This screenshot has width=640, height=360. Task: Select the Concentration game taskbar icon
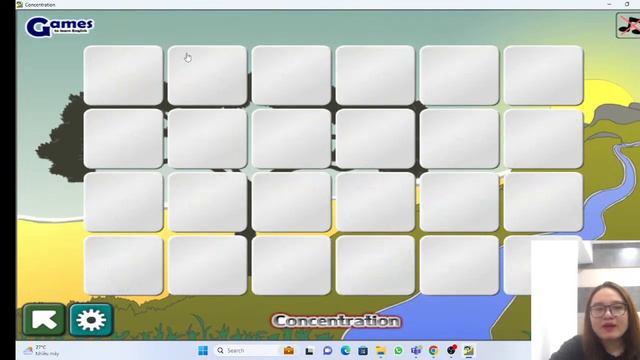click(469, 351)
